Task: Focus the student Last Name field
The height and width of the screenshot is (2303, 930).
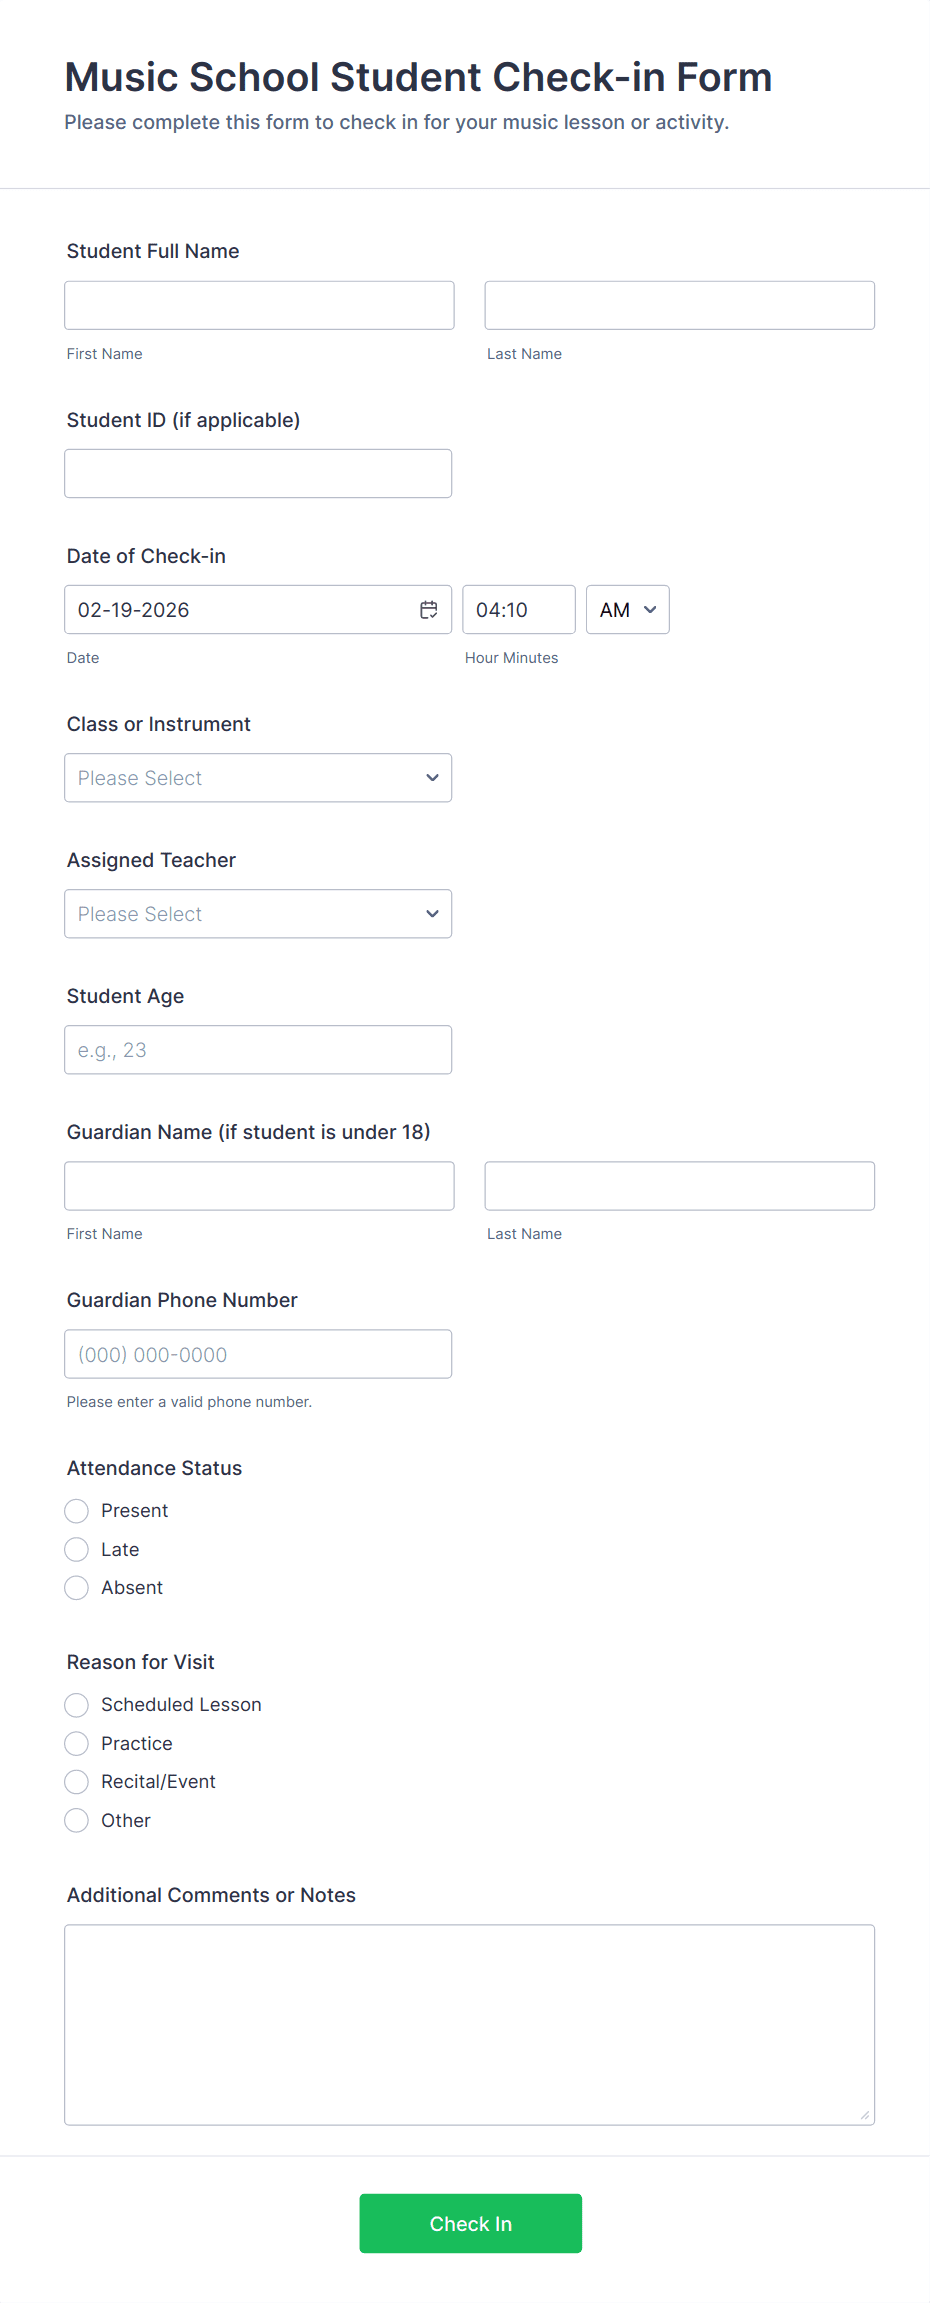Action: [x=679, y=306]
